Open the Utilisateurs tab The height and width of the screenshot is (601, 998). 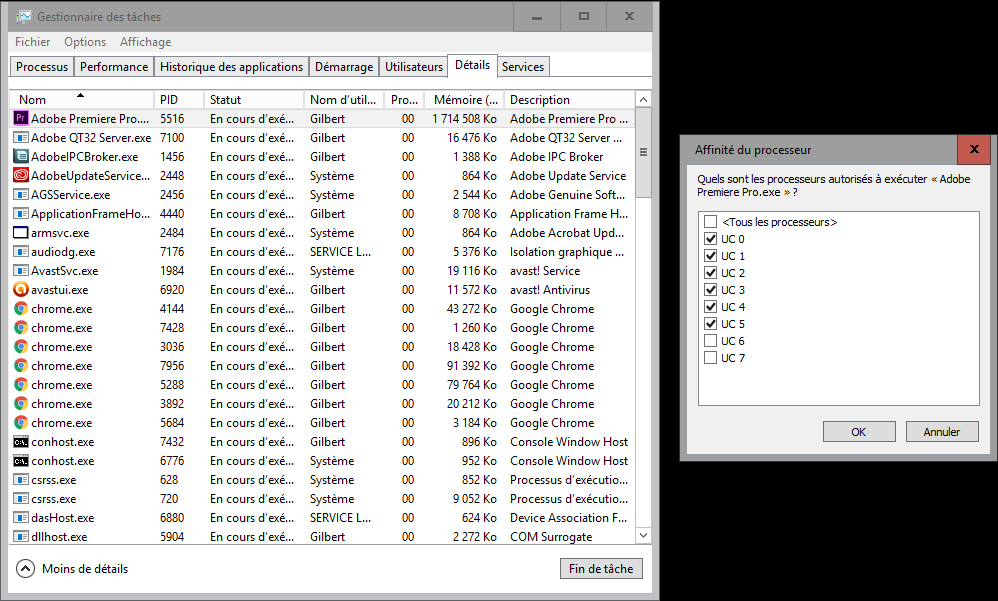(414, 67)
